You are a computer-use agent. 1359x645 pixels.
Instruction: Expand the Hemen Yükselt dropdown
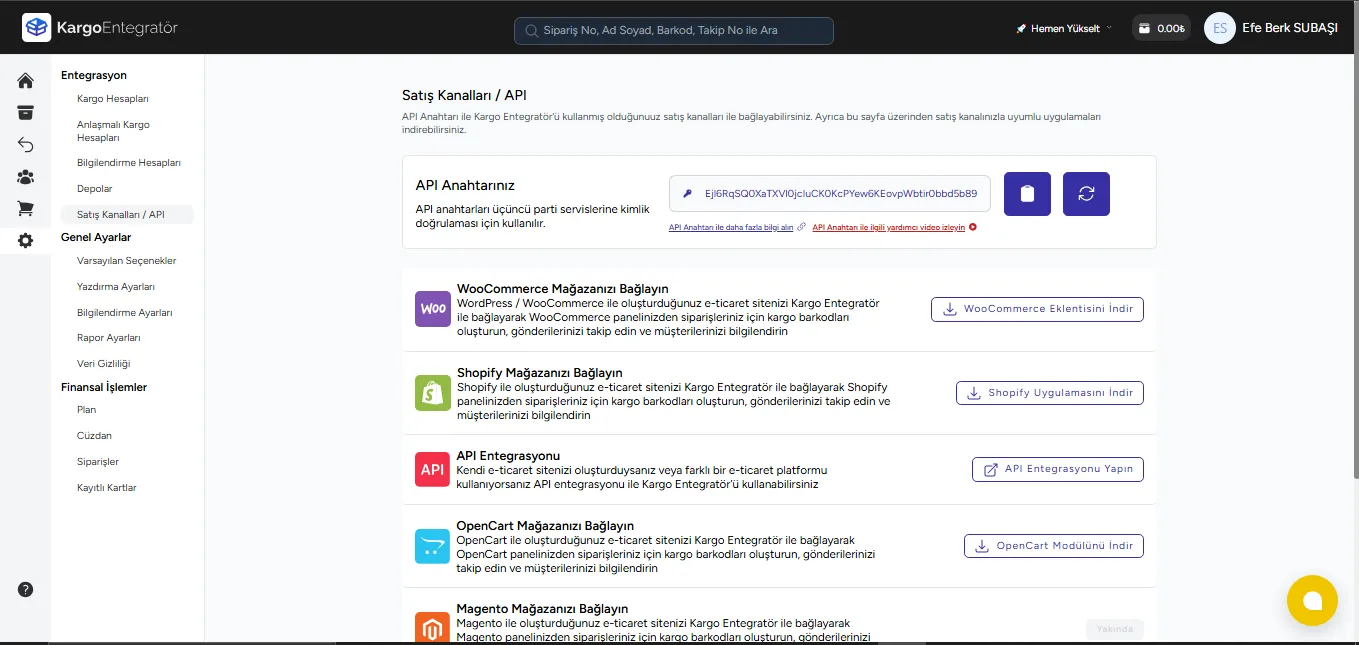point(1064,29)
